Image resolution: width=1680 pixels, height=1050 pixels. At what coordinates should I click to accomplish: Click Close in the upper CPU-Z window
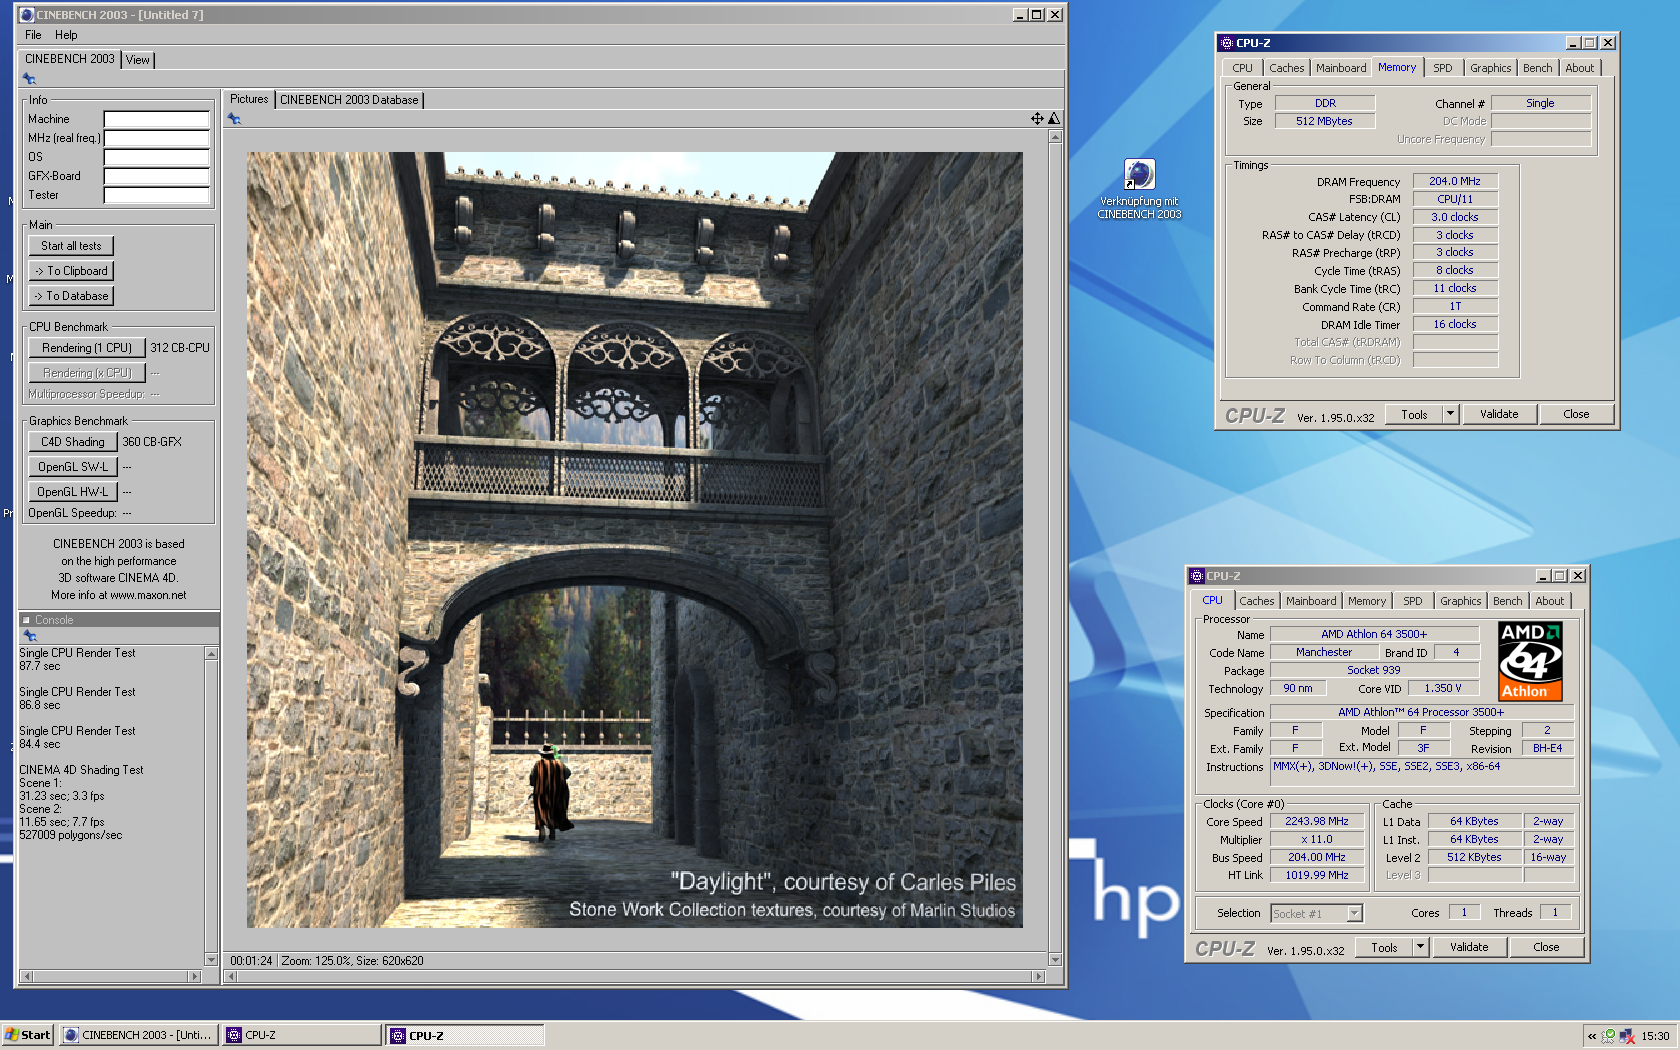pos(1576,414)
